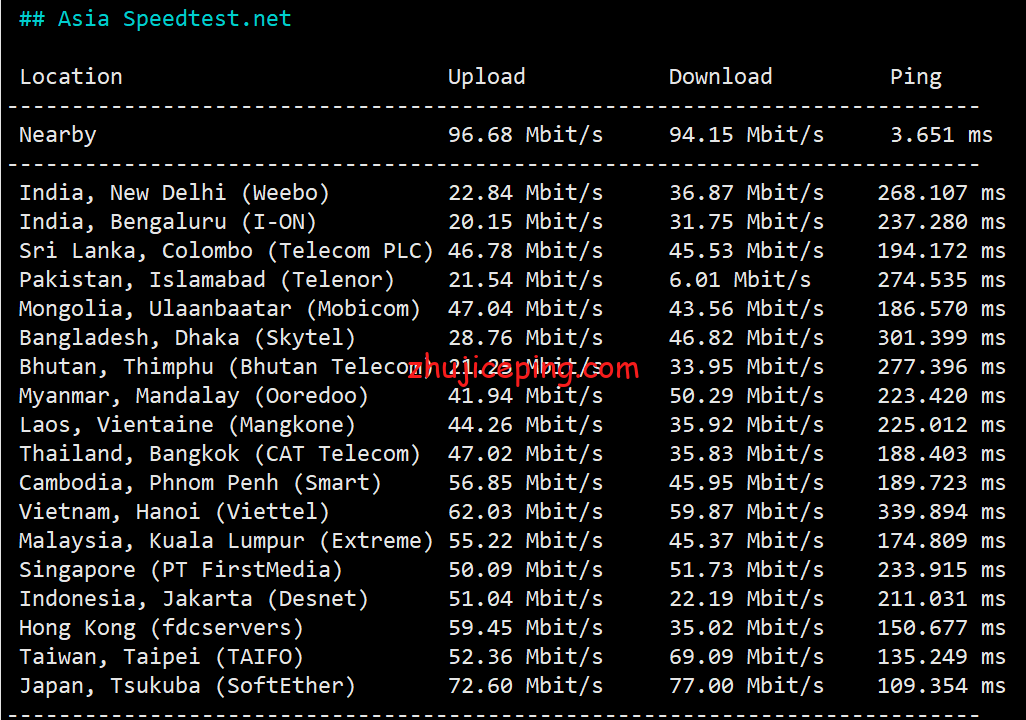This screenshot has width=1026, height=720.
Task: Select "Indonesia, Jakarta (Desnet)" location
Action: 194,599
